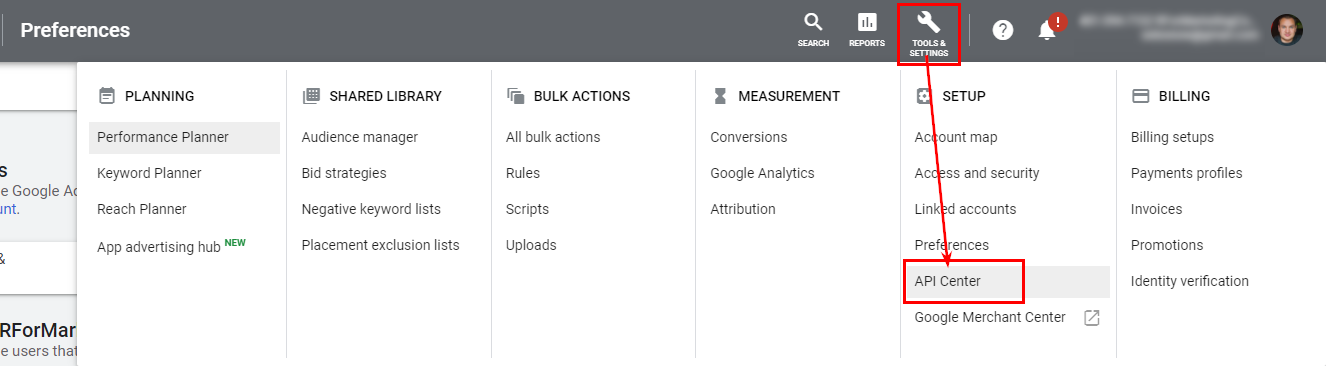Open Google Analytics measurement link
Viewport: 1326px width, 366px height.
[762, 173]
